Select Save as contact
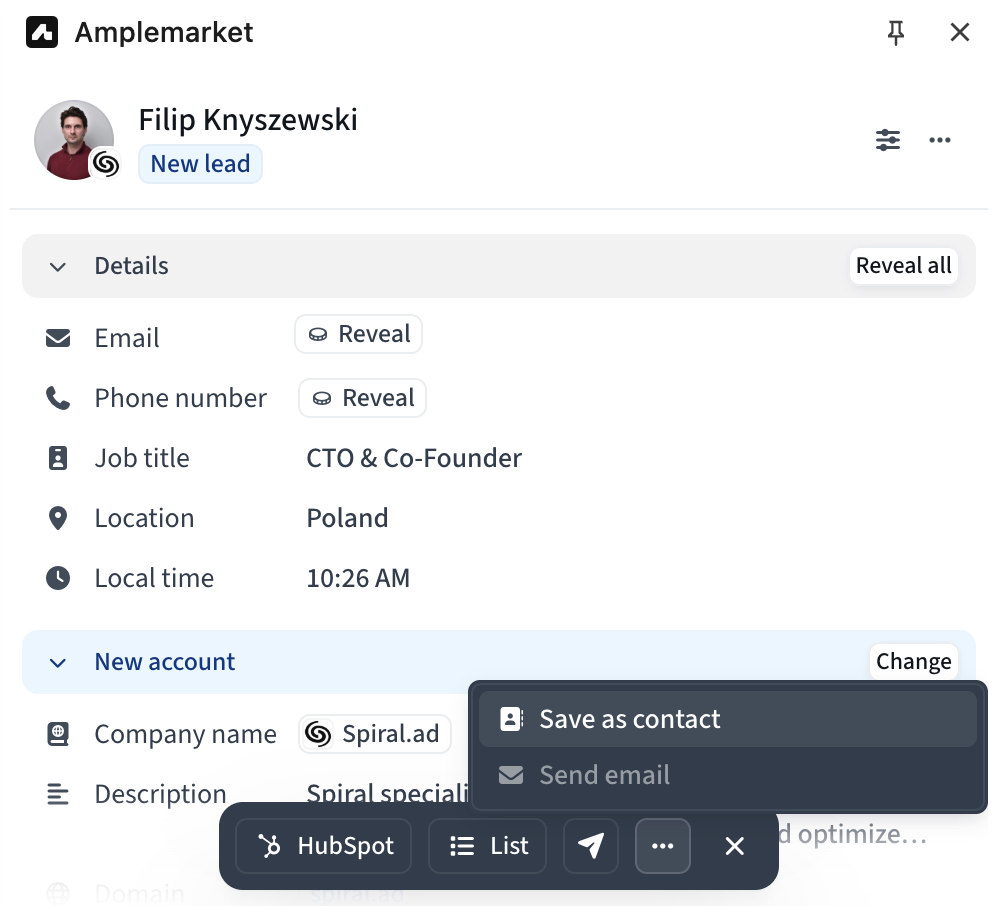This screenshot has width=1002, height=906. [728, 719]
